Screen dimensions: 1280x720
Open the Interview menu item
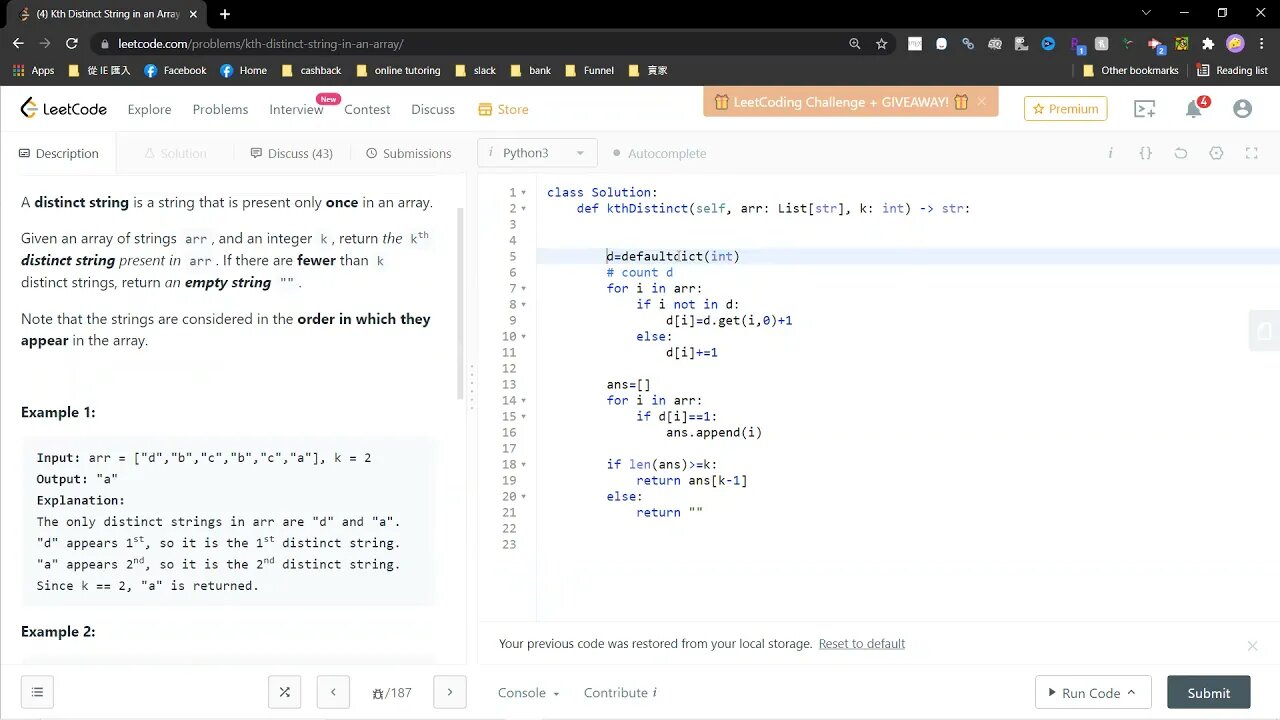[296, 109]
